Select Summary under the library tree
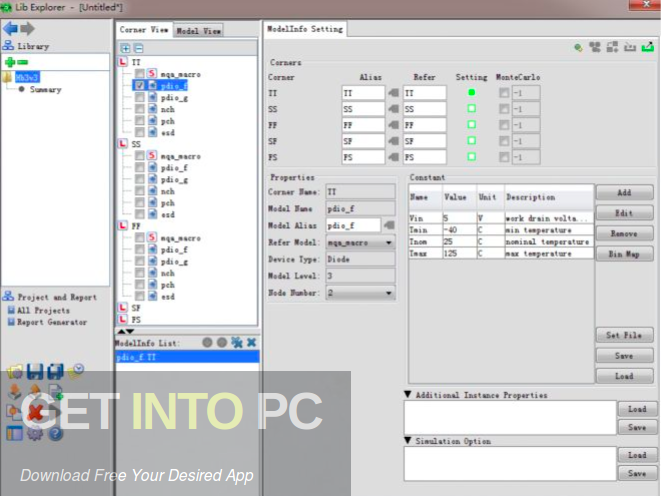The height and width of the screenshot is (496, 661). 46,89
